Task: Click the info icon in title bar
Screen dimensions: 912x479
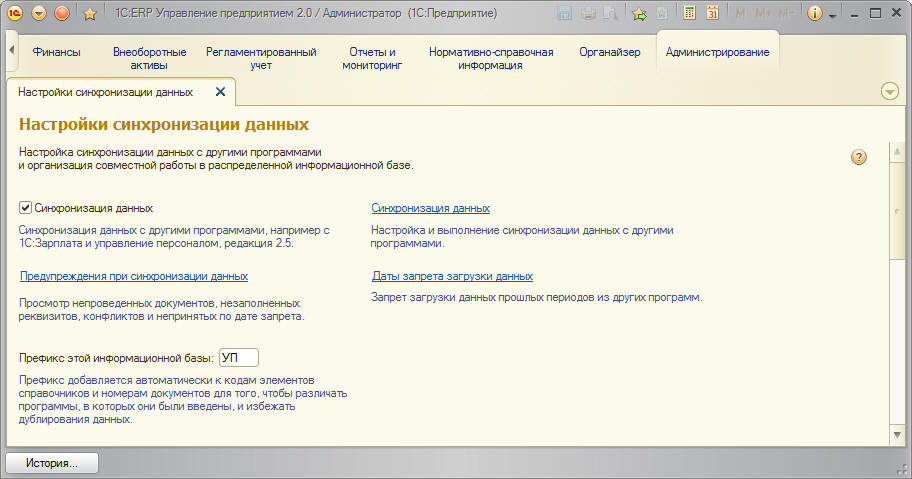Action: 814,13
